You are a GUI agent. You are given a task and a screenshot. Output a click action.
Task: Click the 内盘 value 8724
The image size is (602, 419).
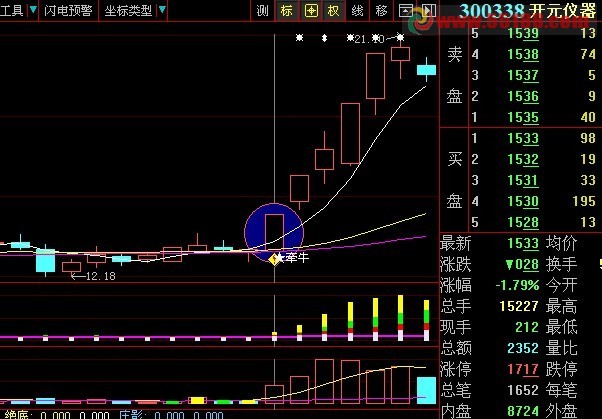tap(523, 411)
